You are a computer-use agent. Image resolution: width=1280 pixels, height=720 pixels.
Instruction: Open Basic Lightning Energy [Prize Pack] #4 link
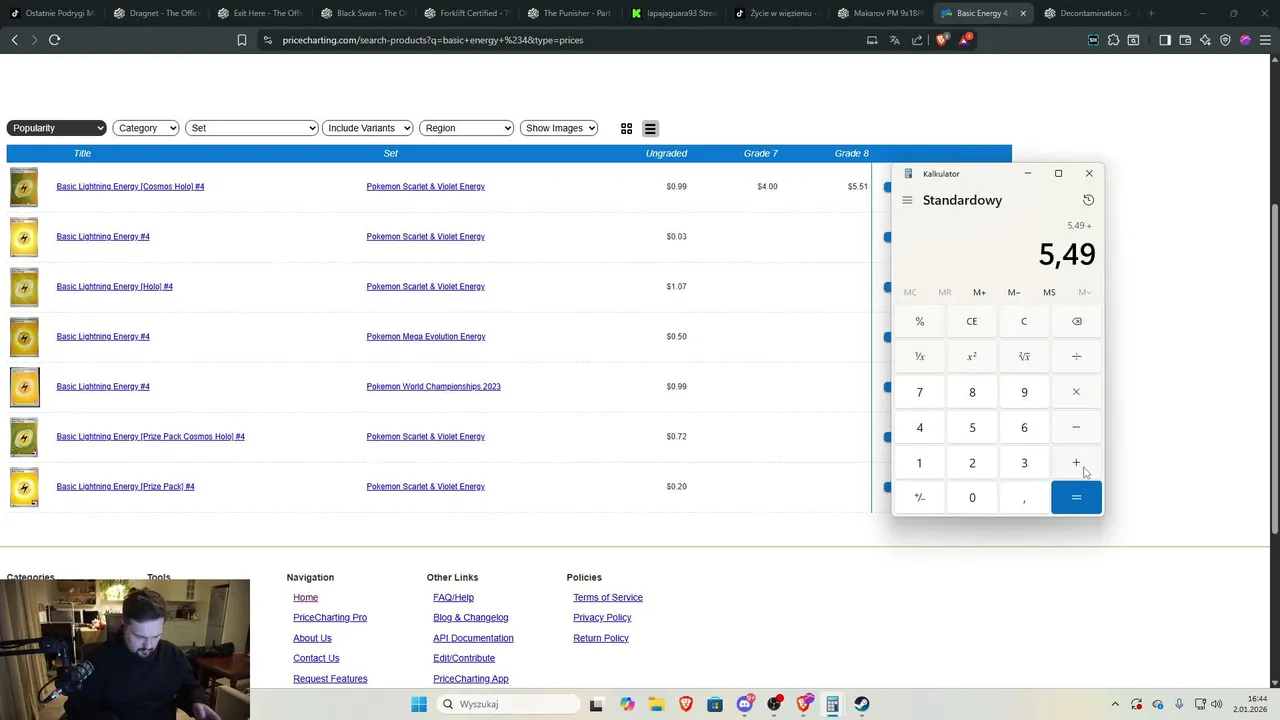125,486
